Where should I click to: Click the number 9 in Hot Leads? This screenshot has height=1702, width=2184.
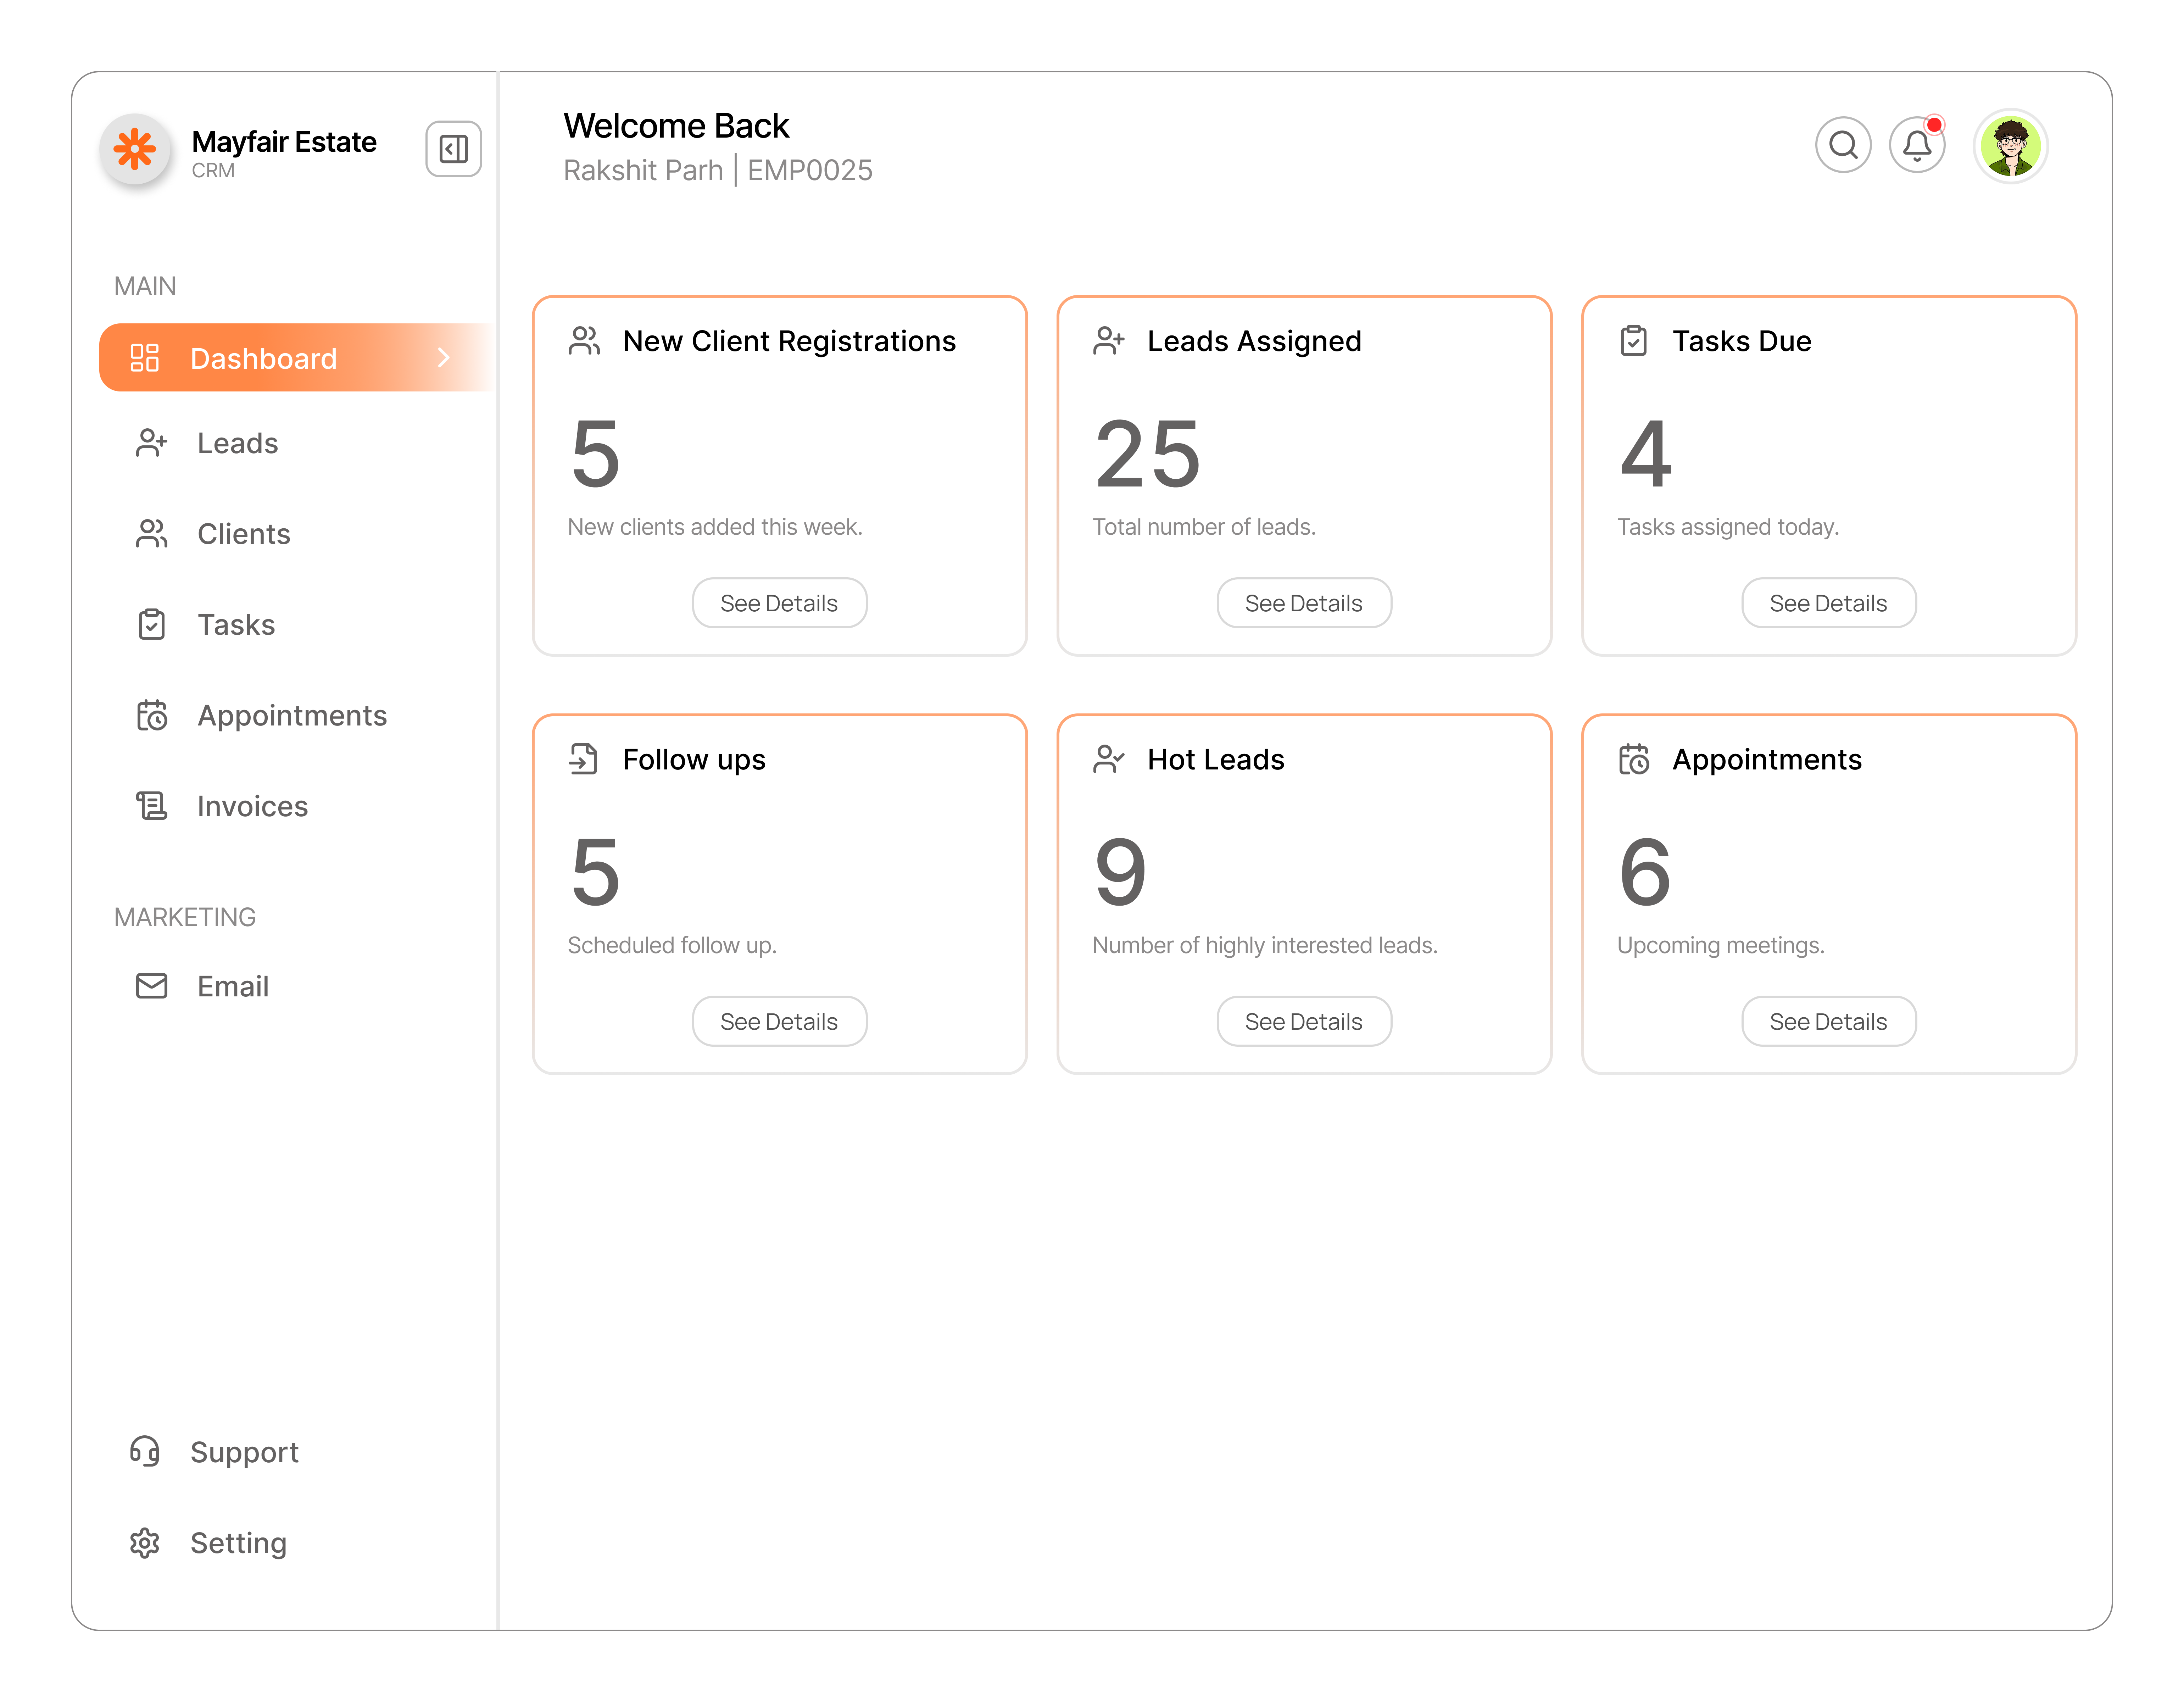point(1120,872)
